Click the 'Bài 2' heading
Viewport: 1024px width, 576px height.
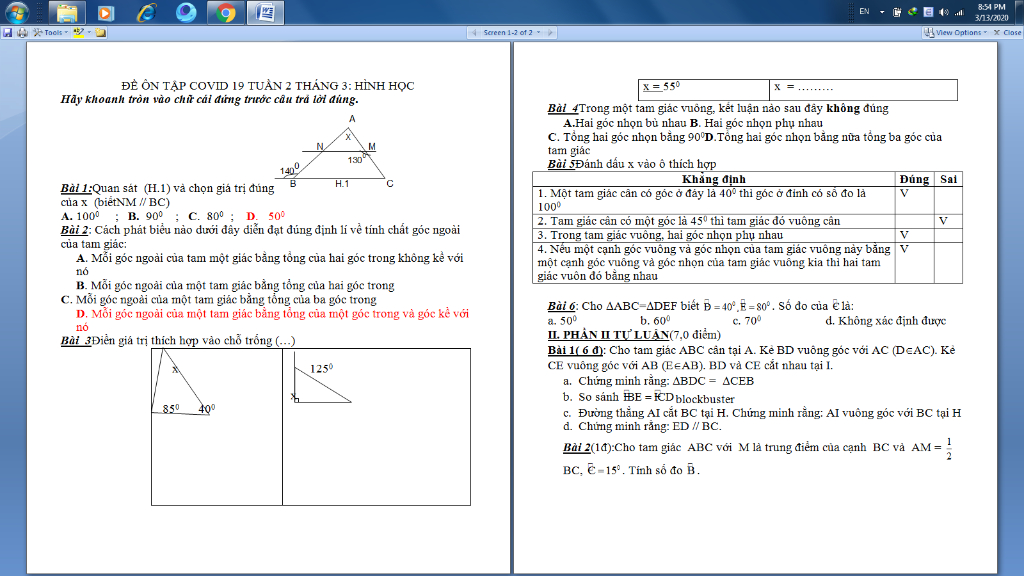click(74, 230)
